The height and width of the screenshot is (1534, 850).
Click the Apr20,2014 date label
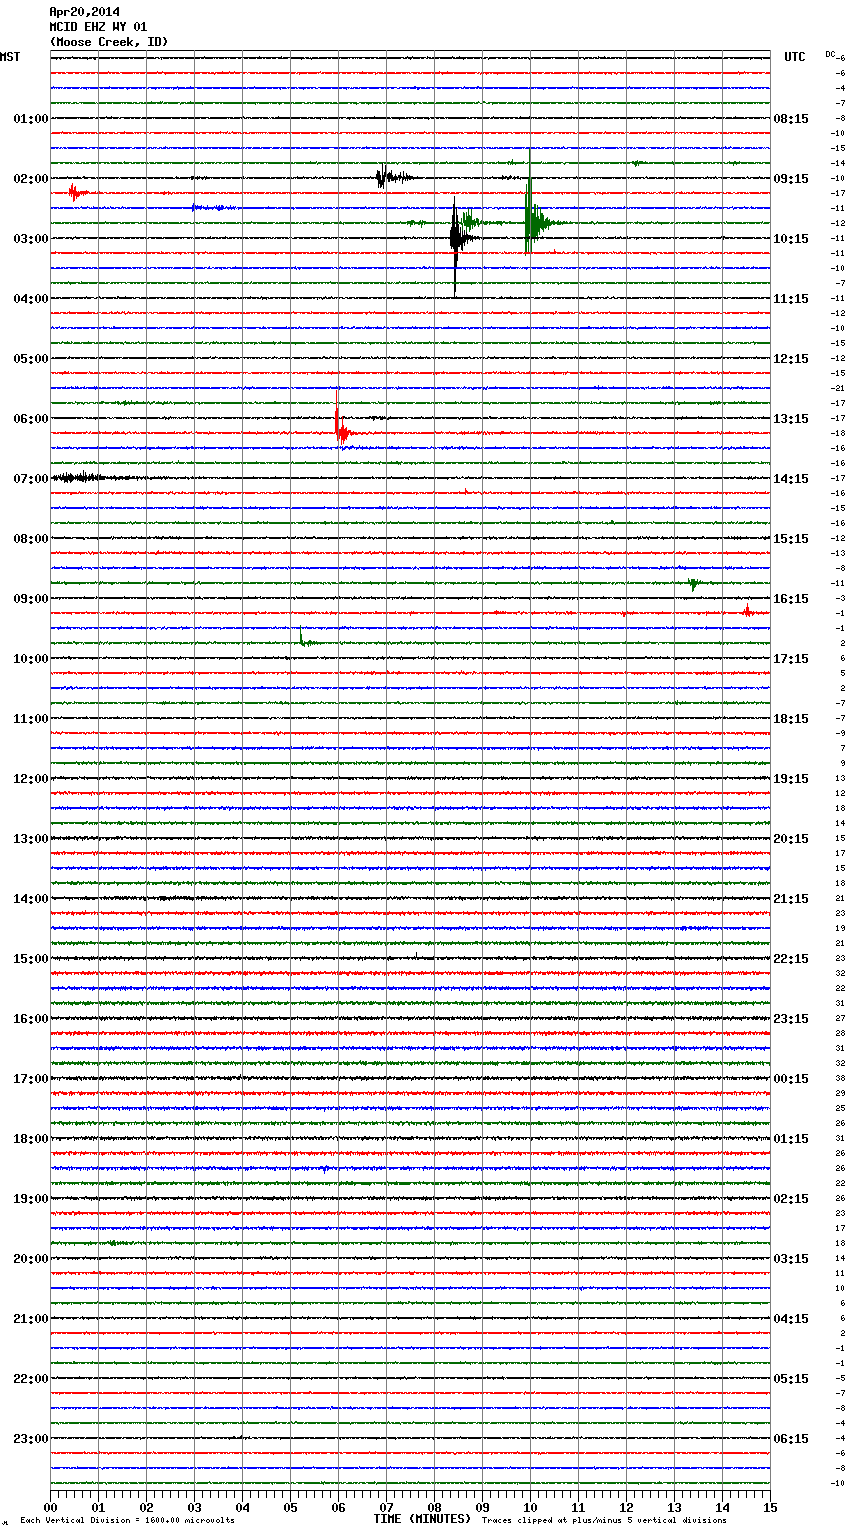point(84,12)
